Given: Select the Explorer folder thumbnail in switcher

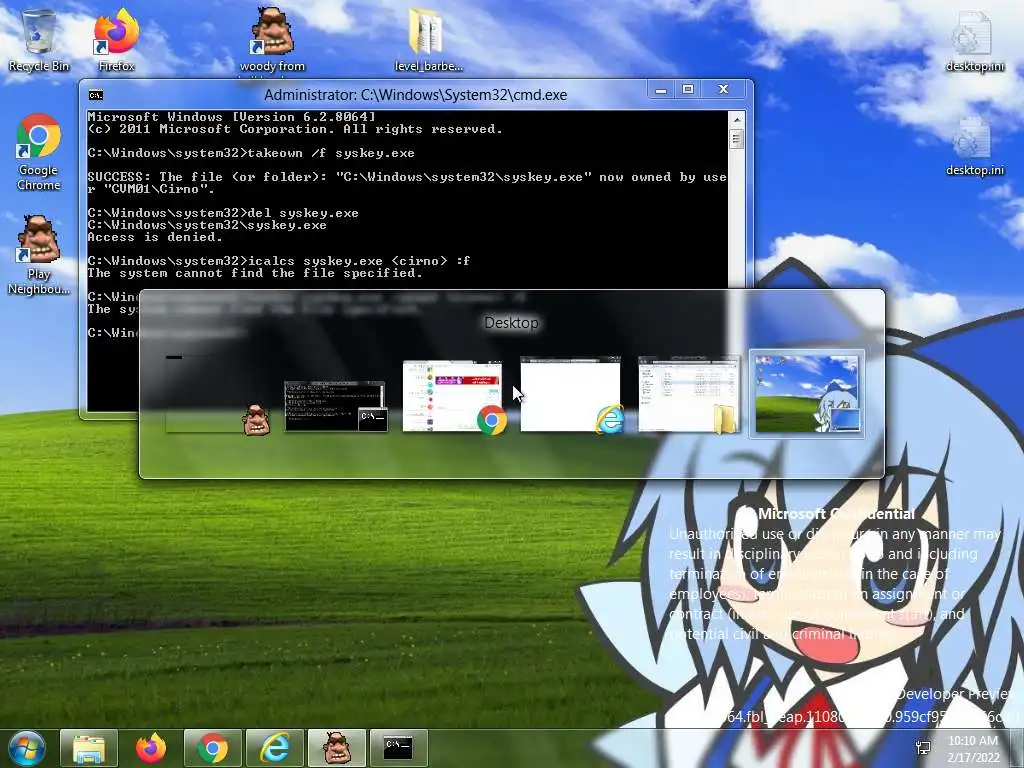Looking at the screenshot, I should 689,394.
